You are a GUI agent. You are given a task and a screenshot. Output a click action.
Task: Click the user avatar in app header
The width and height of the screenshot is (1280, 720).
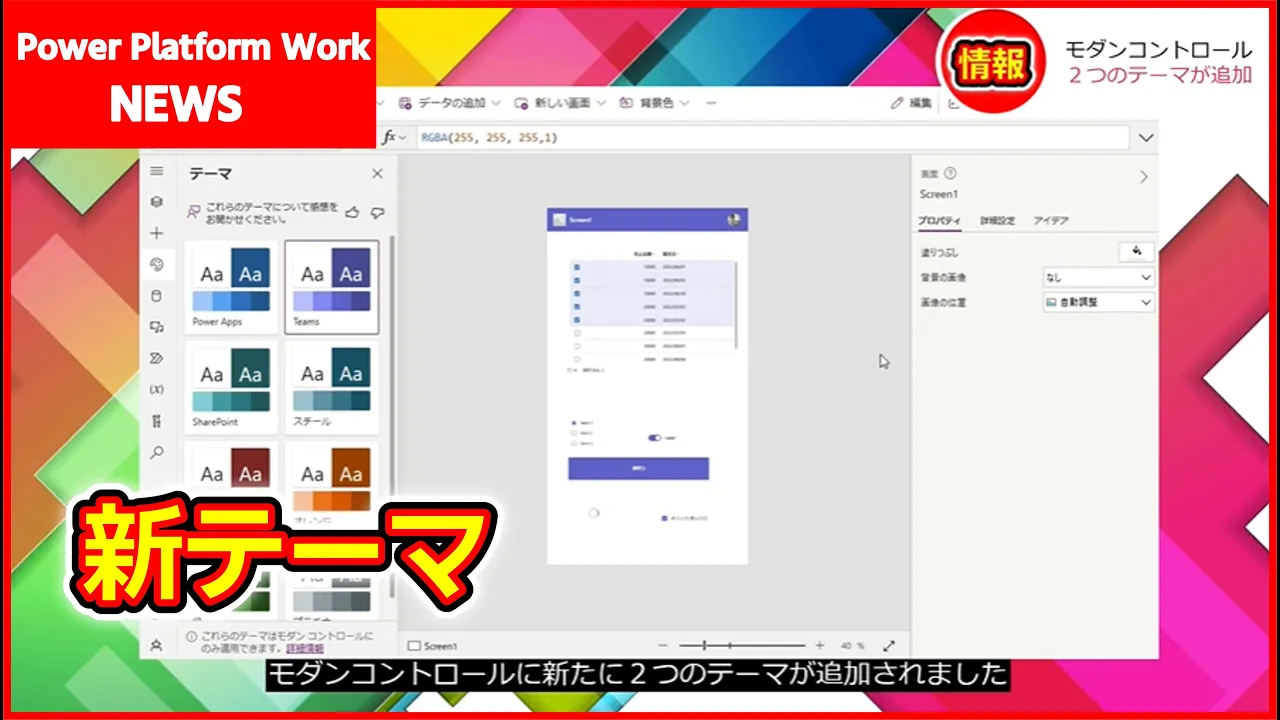[x=733, y=220]
